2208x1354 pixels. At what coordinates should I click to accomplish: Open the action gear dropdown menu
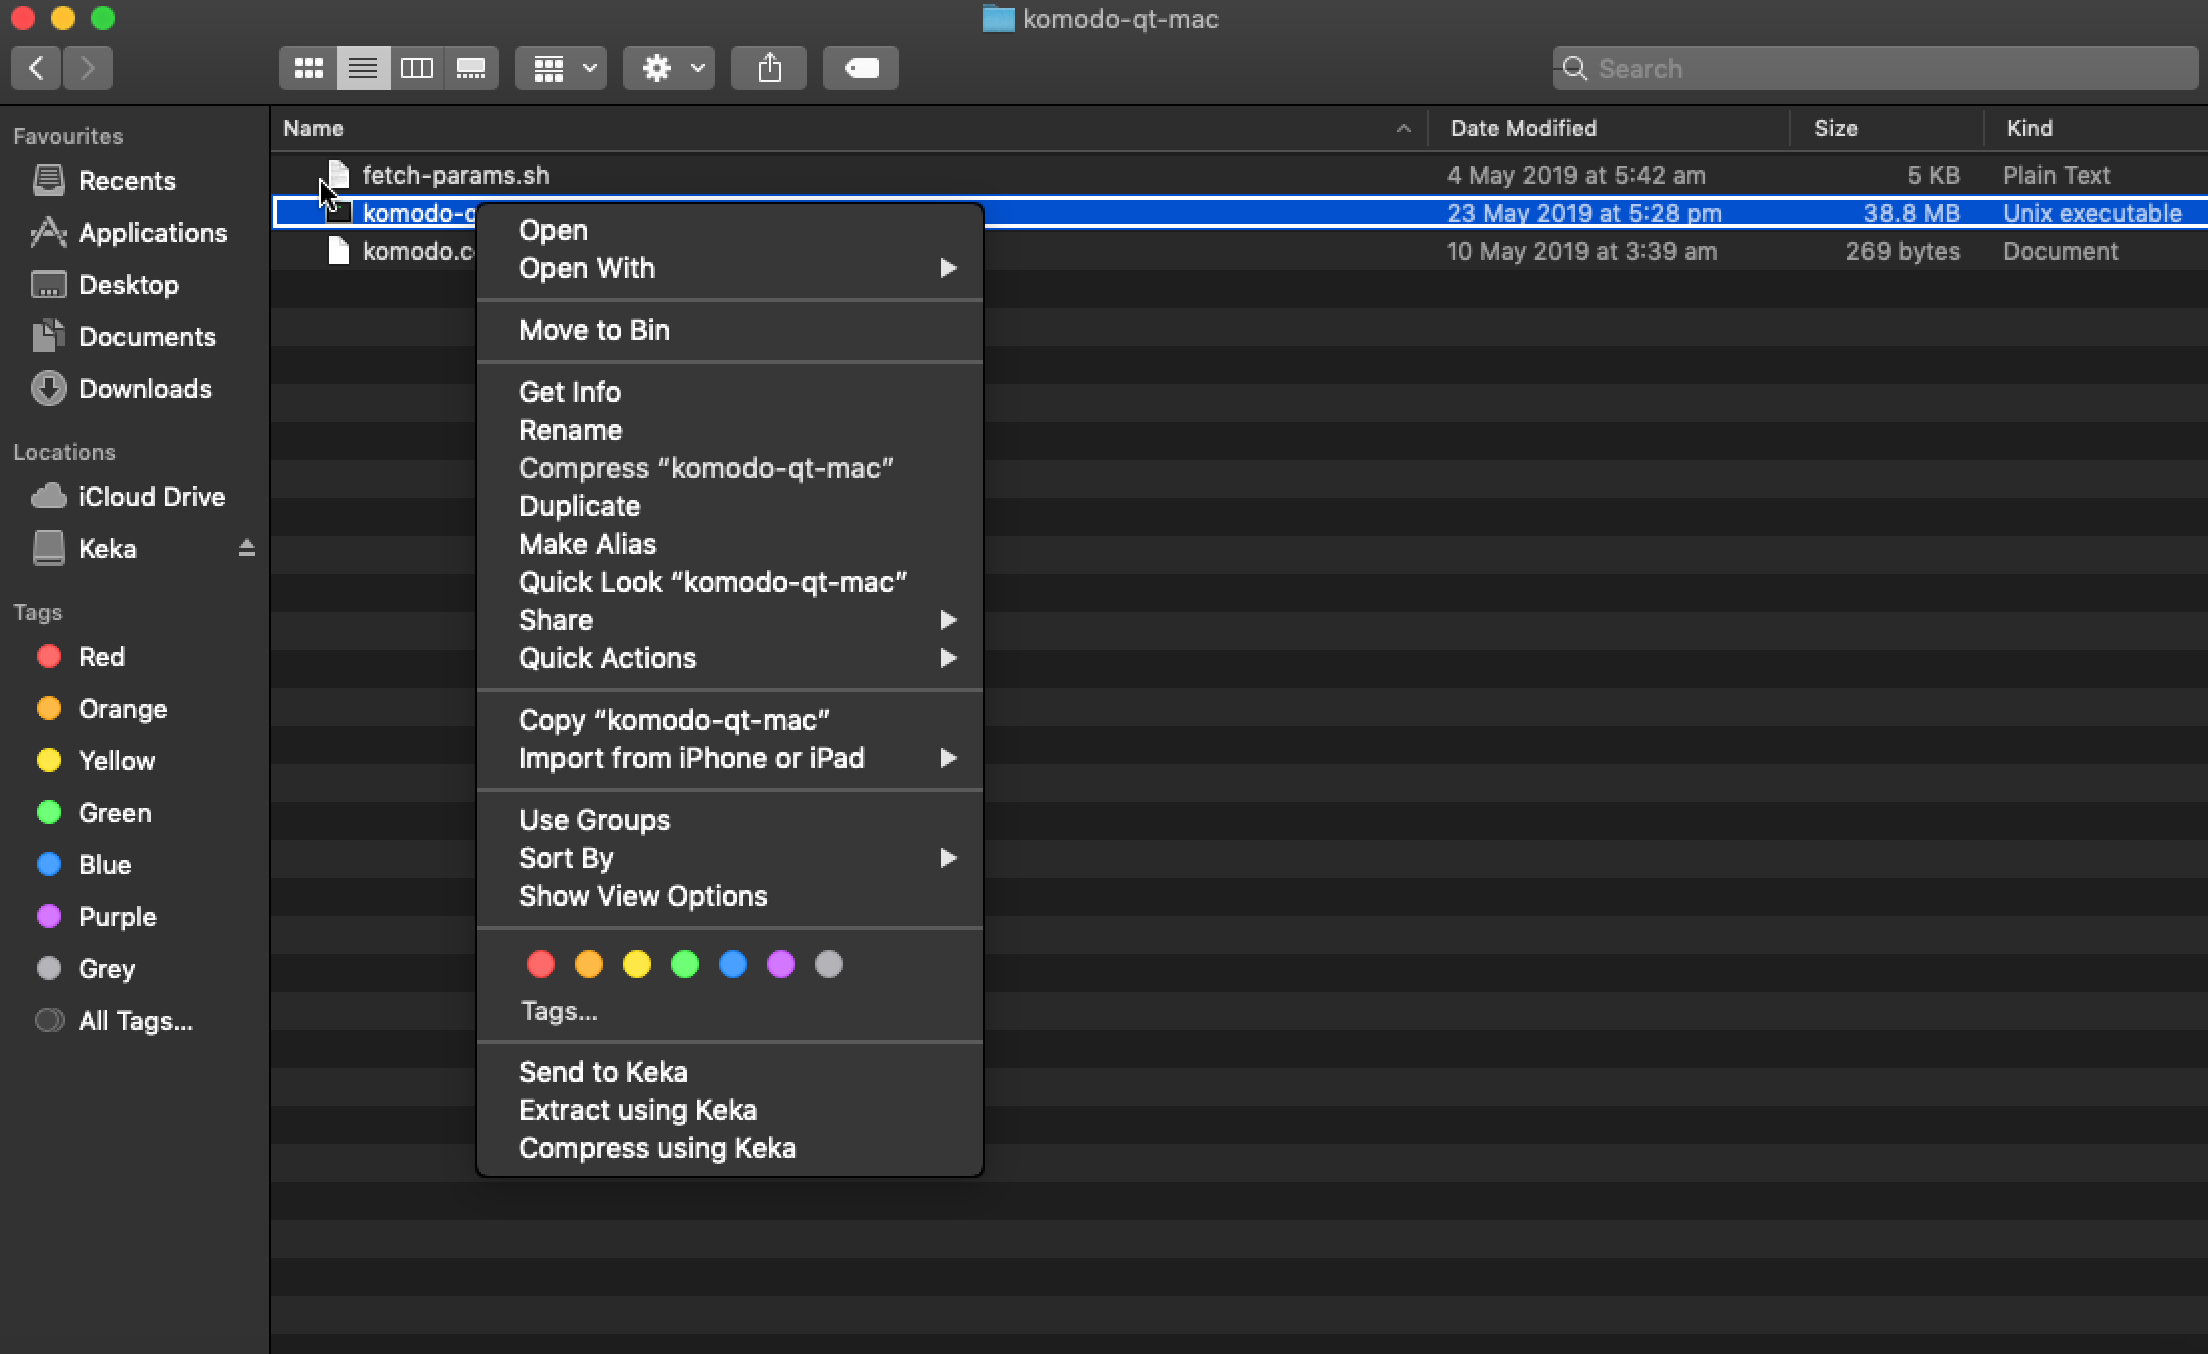(x=669, y=68)
